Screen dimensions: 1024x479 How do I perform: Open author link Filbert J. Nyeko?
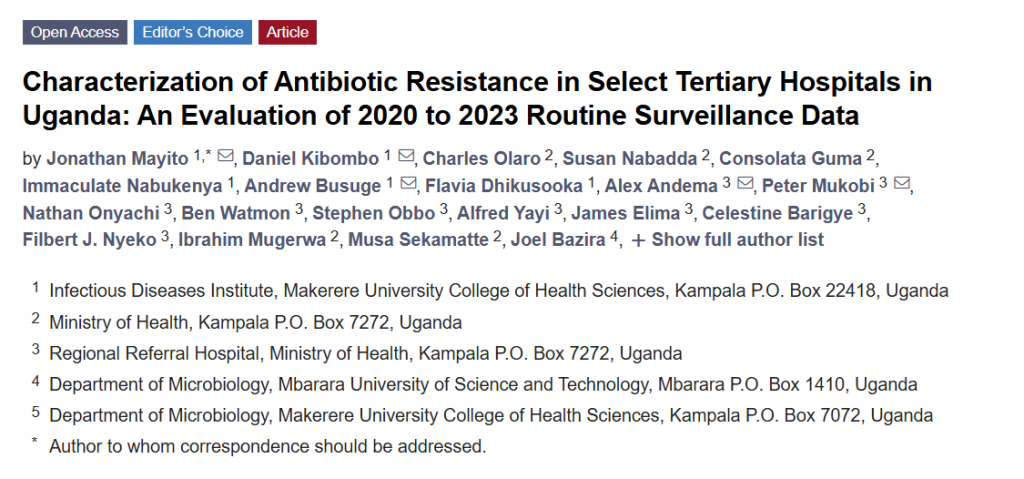[x=89, y=240]
